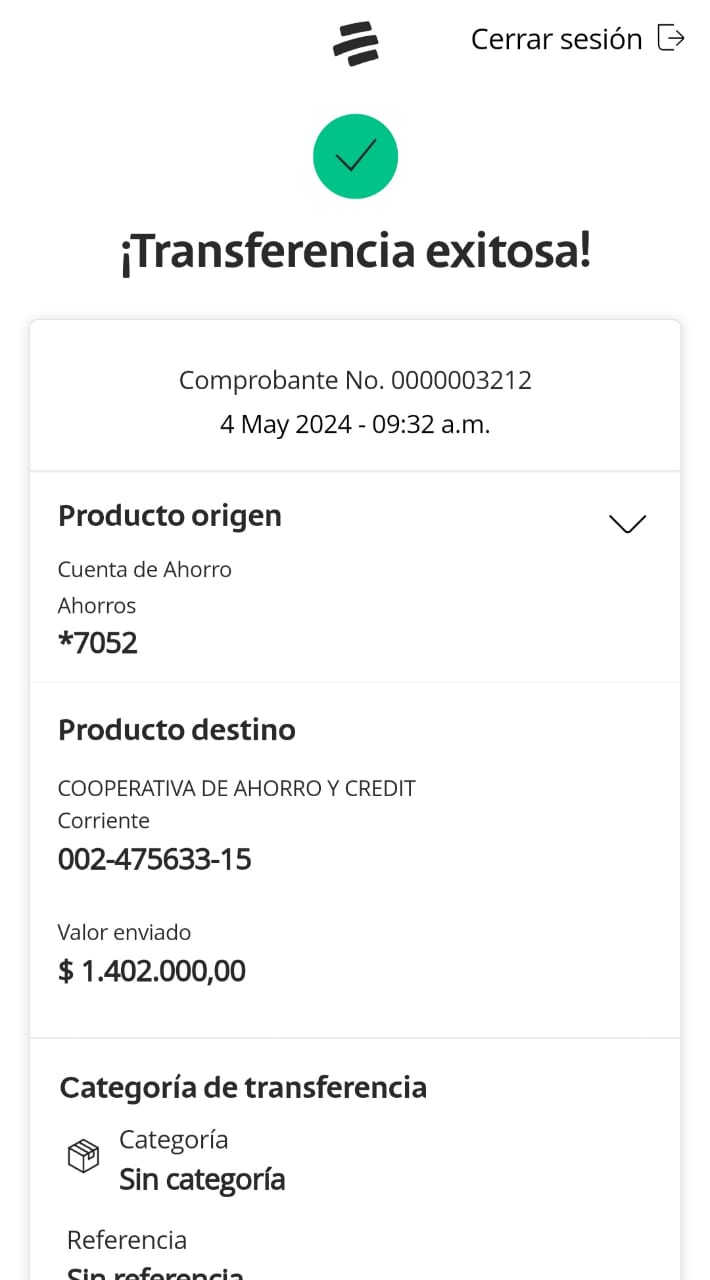710x1280 pixels.
Task: Click the date 4 May 2024 text
Action: [355, 424]
